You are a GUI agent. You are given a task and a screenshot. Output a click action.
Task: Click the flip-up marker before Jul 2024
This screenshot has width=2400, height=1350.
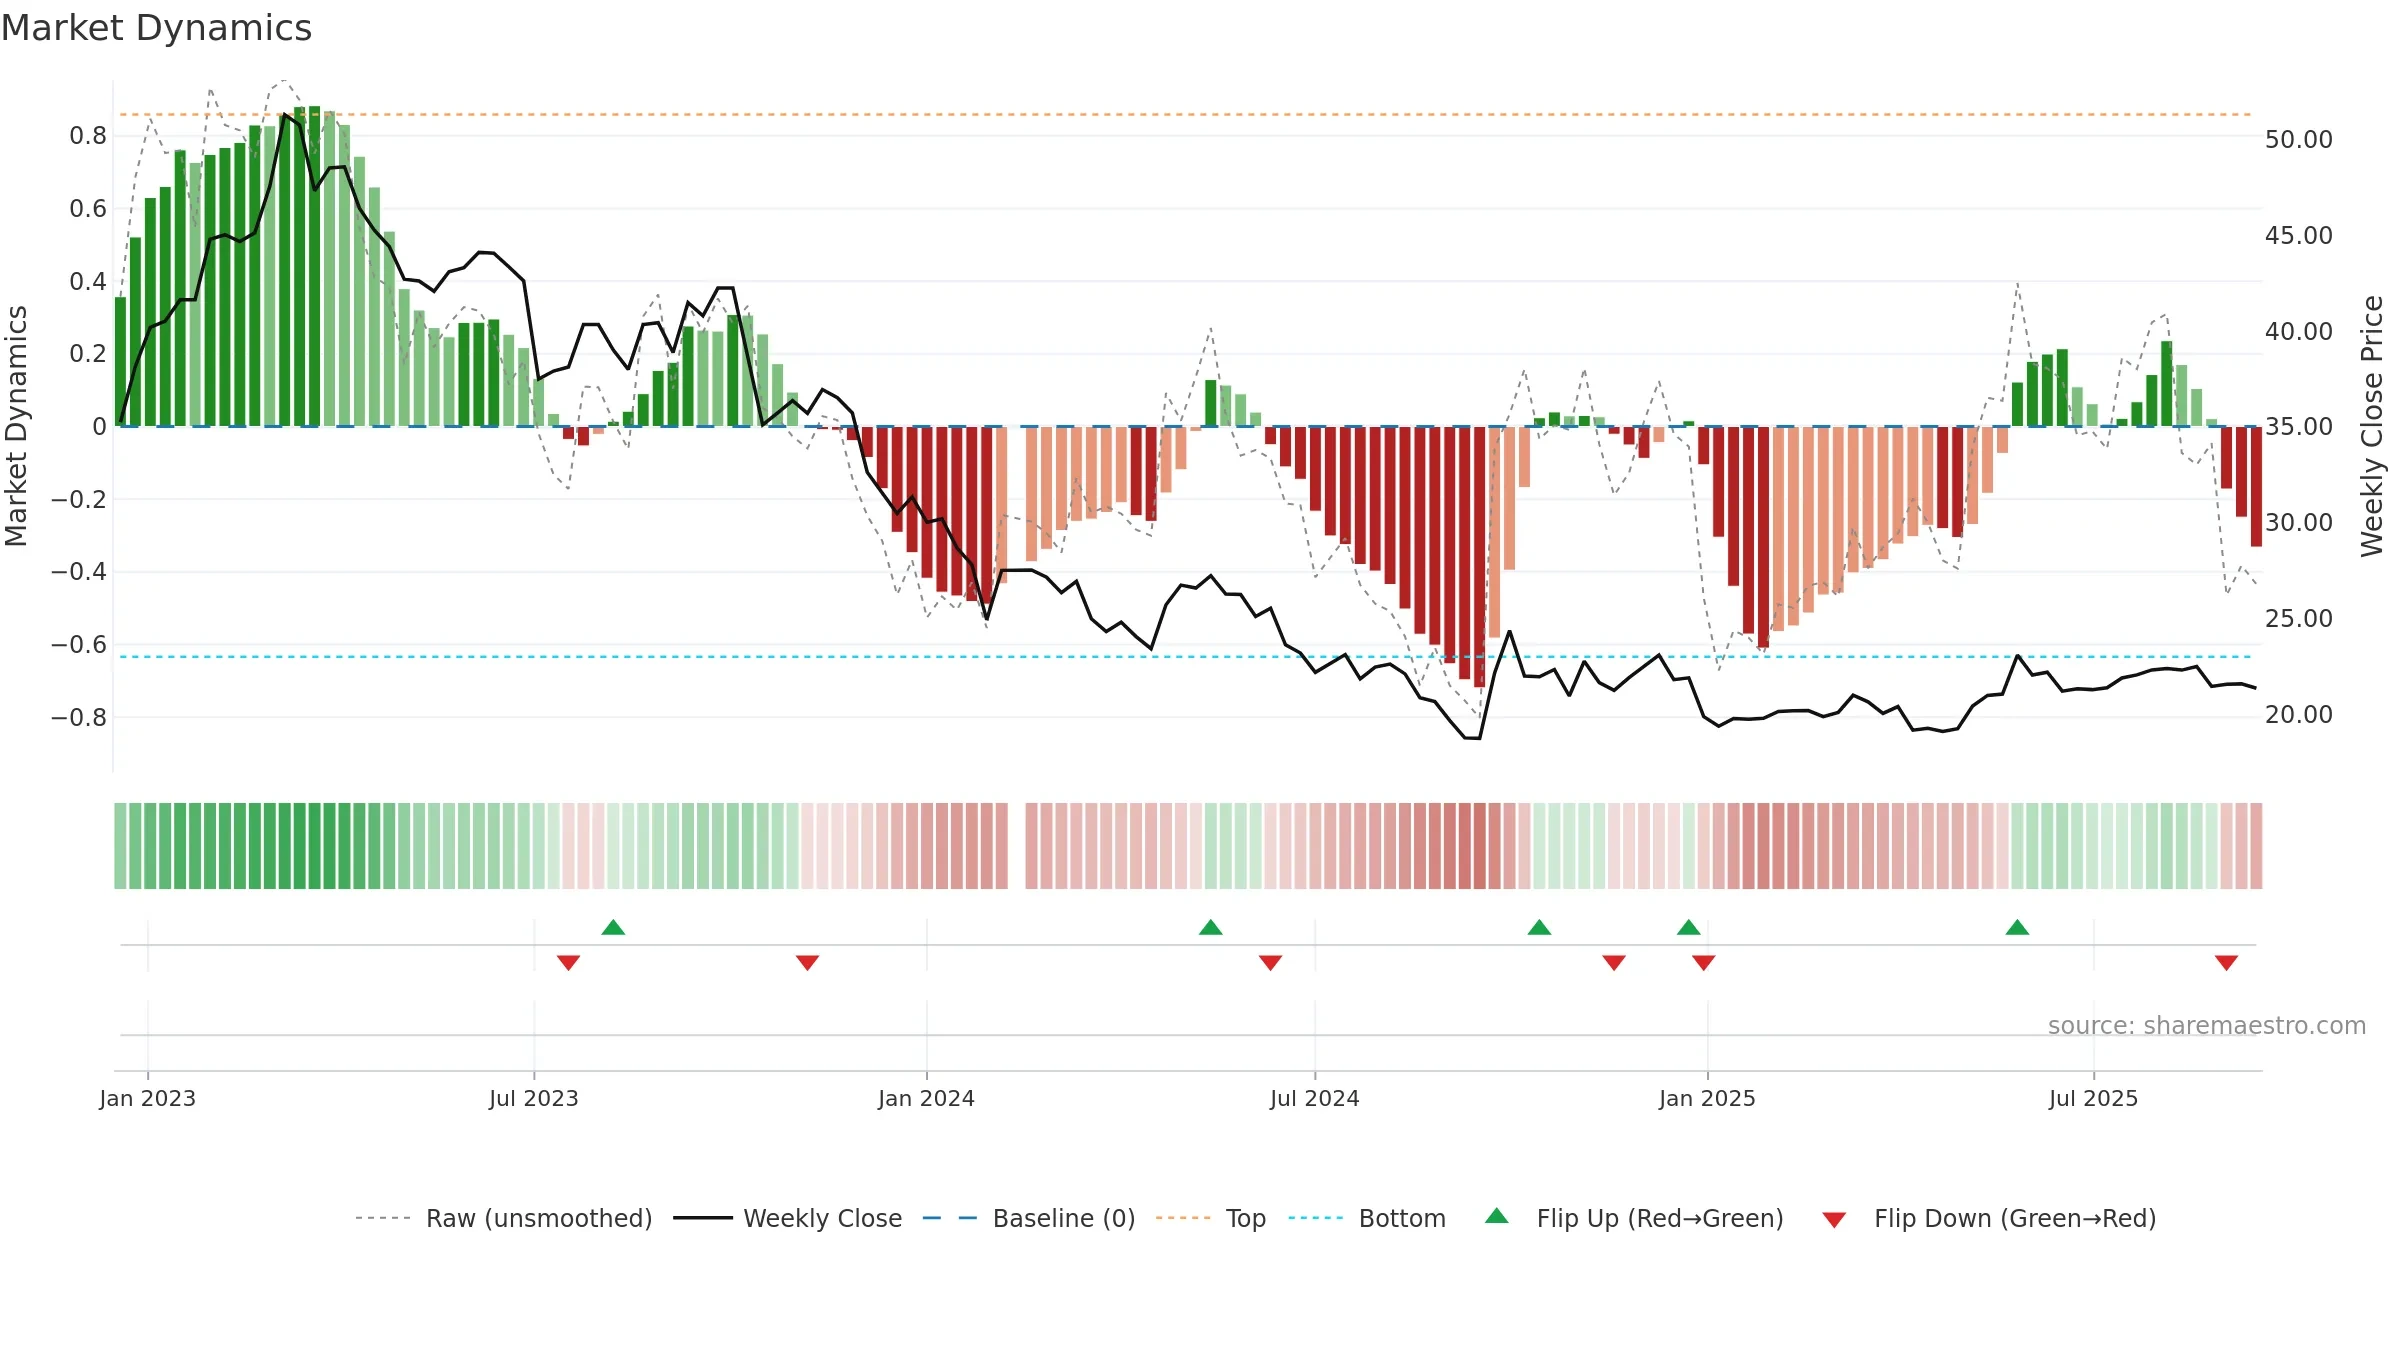tap(1211, 928)
